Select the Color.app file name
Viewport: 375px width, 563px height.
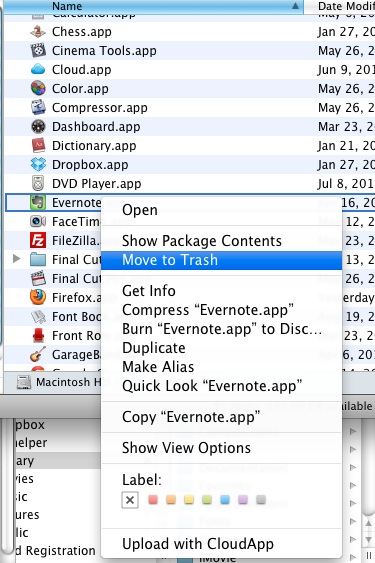80,89
